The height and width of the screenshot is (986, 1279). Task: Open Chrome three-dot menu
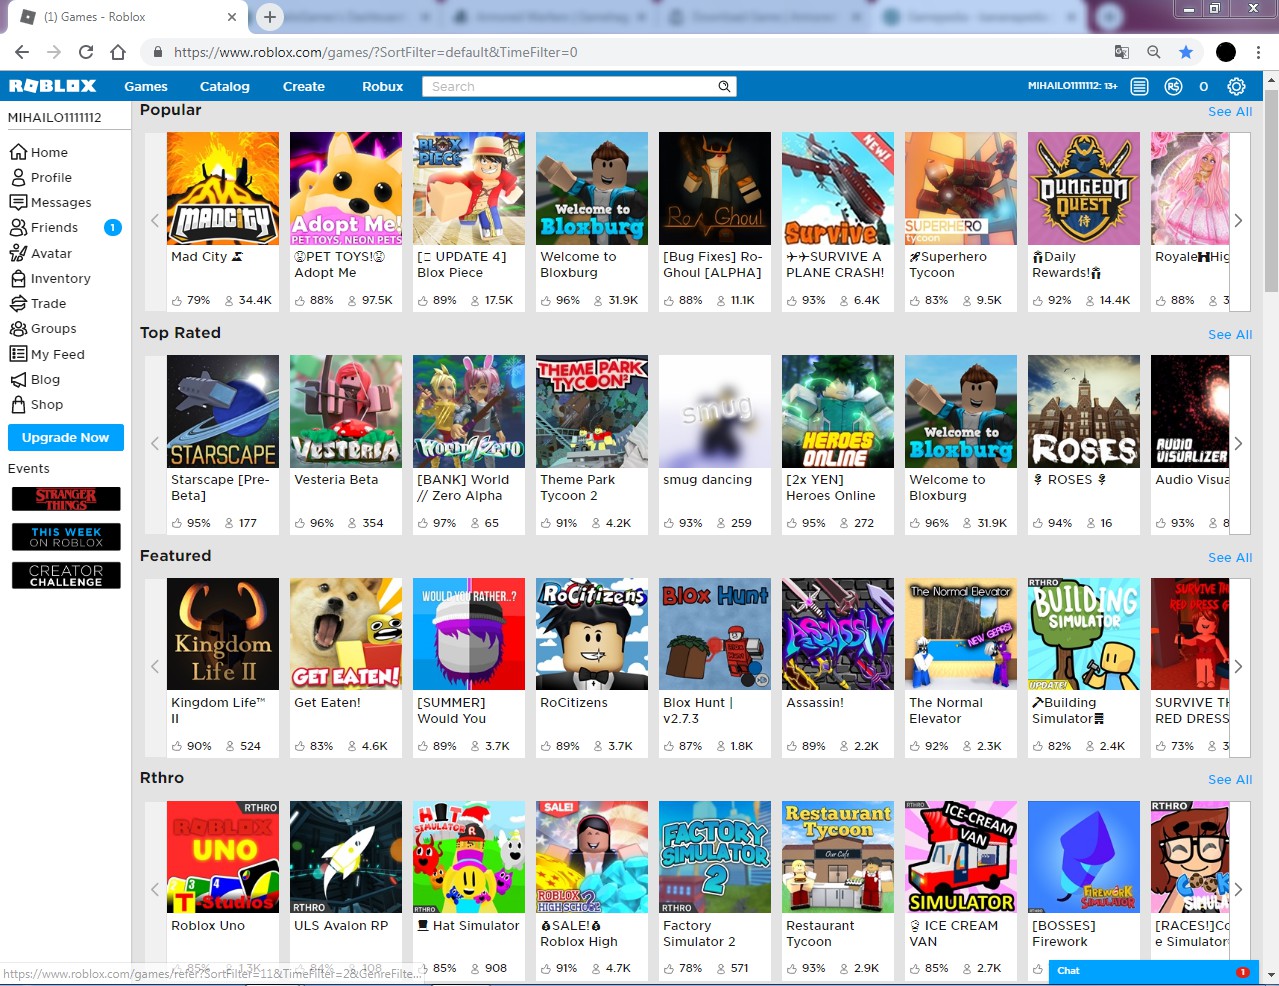coord(1259,52)
